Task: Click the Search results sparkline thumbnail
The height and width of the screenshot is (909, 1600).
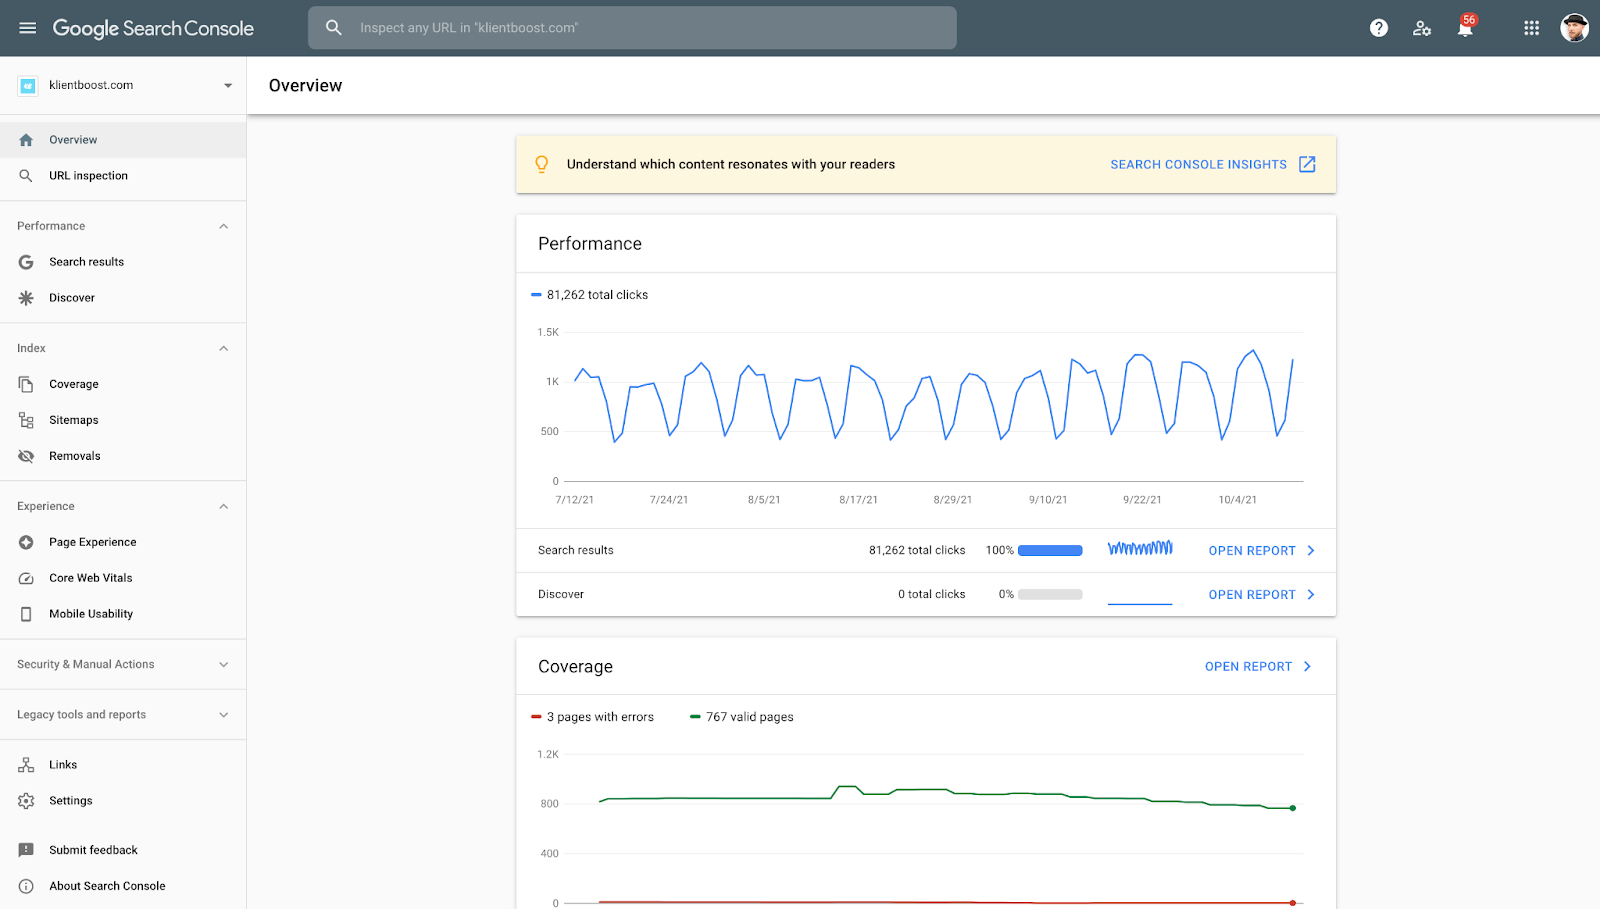Action: click(1140, 549)
